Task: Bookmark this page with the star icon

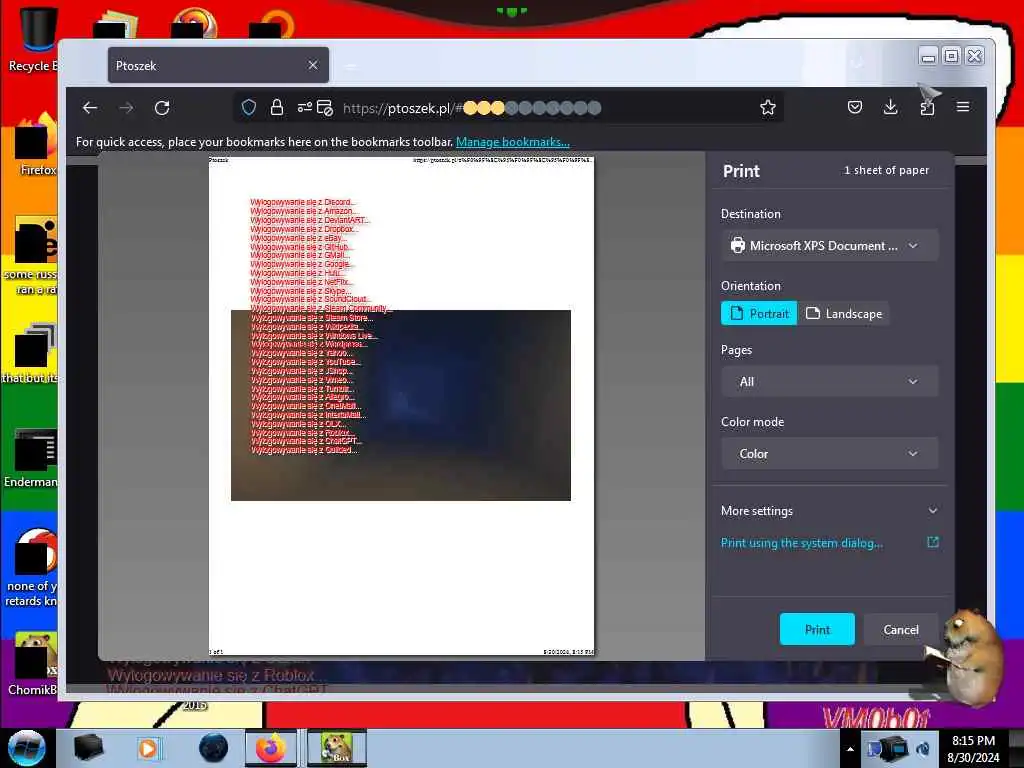Action: tap(768, 108)
